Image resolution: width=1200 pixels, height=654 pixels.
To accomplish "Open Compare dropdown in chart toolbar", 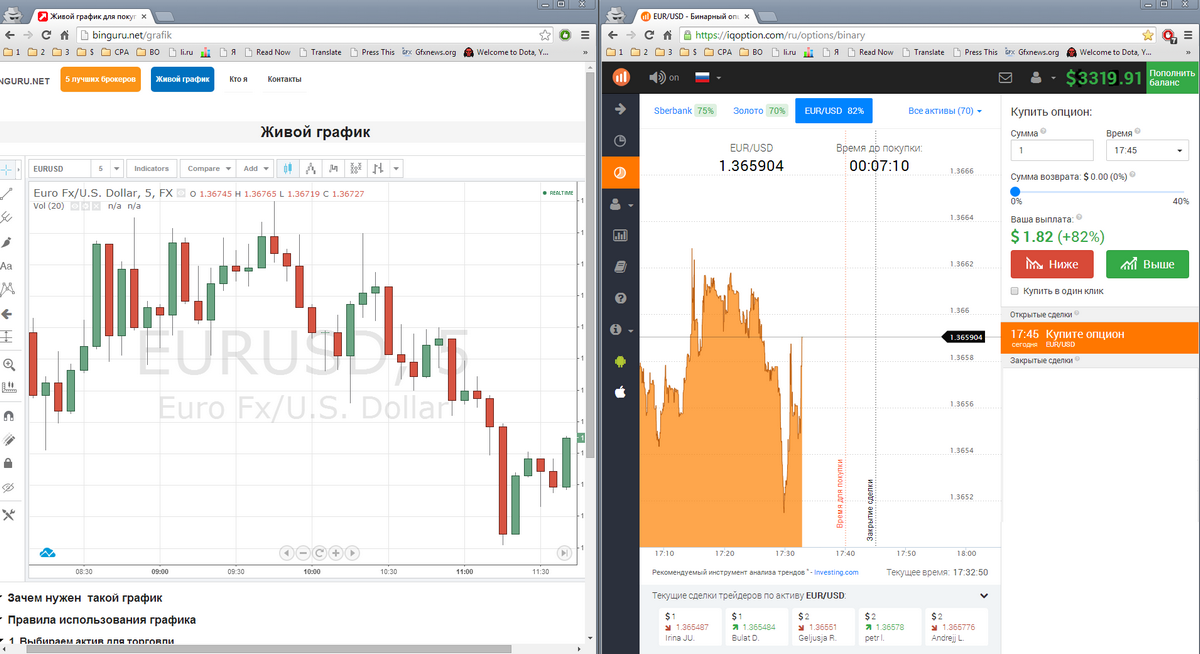I will [209, 168].
